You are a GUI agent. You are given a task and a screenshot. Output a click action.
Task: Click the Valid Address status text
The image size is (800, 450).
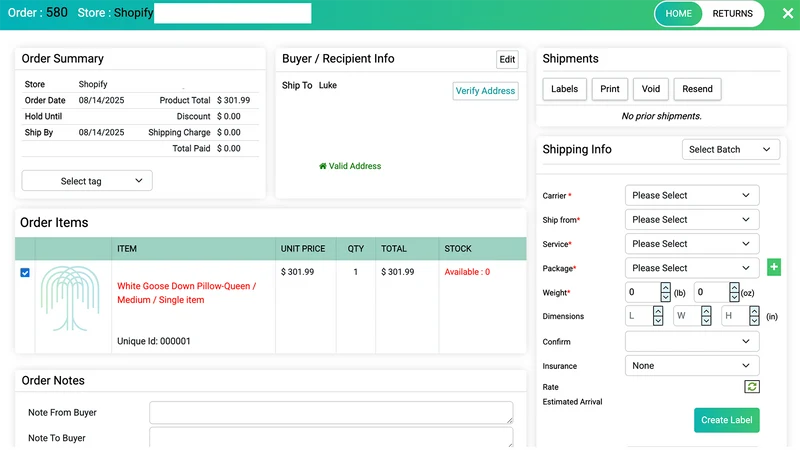355,166
